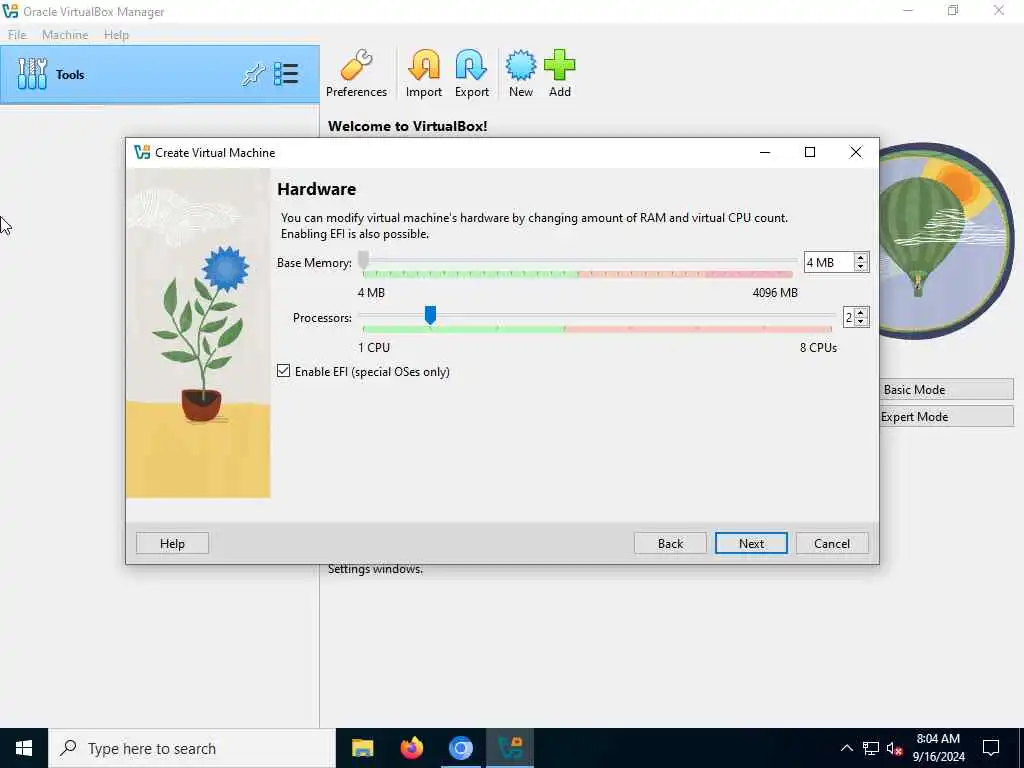Image resolution: width=1024 pixels, height=768 pixels.
Task: Click Expert Mode button behind dialog
Action: (x=946, y=417)
